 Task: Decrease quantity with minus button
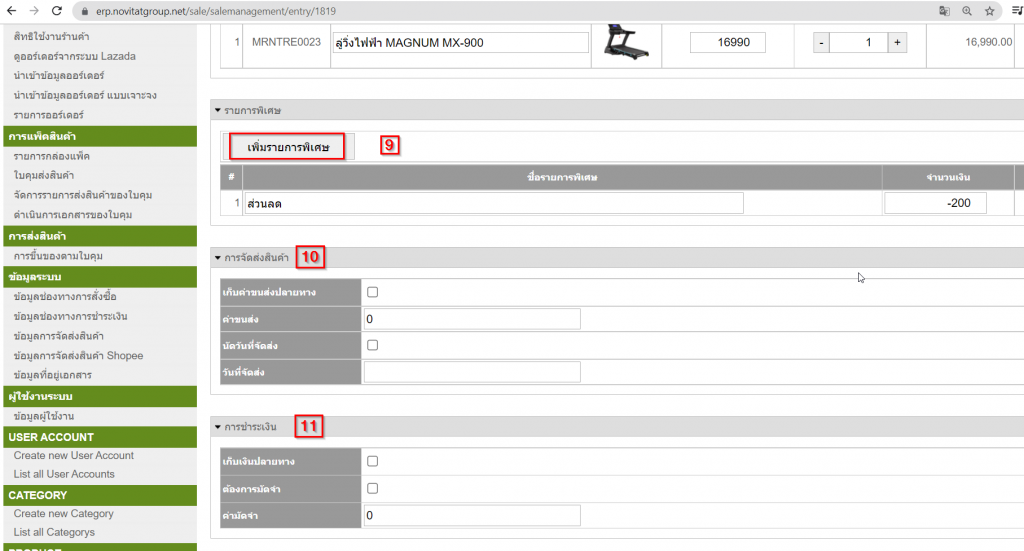point(821,43)
